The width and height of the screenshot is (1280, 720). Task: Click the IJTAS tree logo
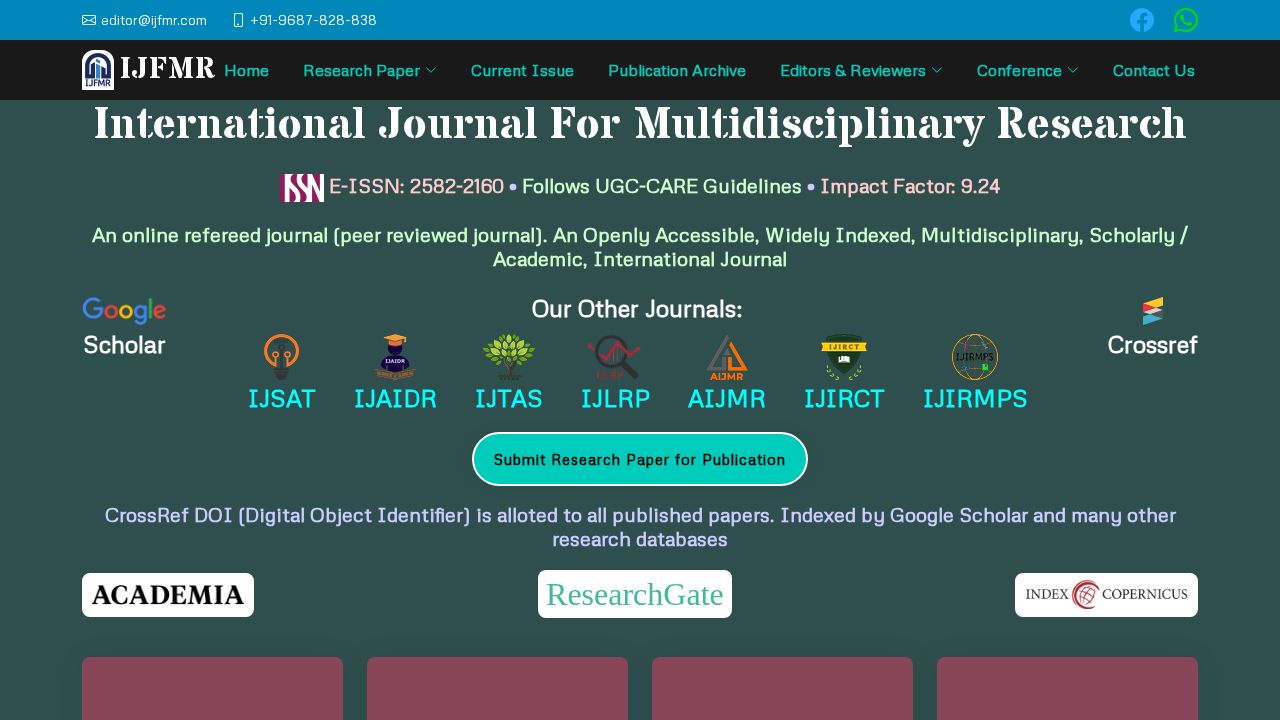coord(509,357)
